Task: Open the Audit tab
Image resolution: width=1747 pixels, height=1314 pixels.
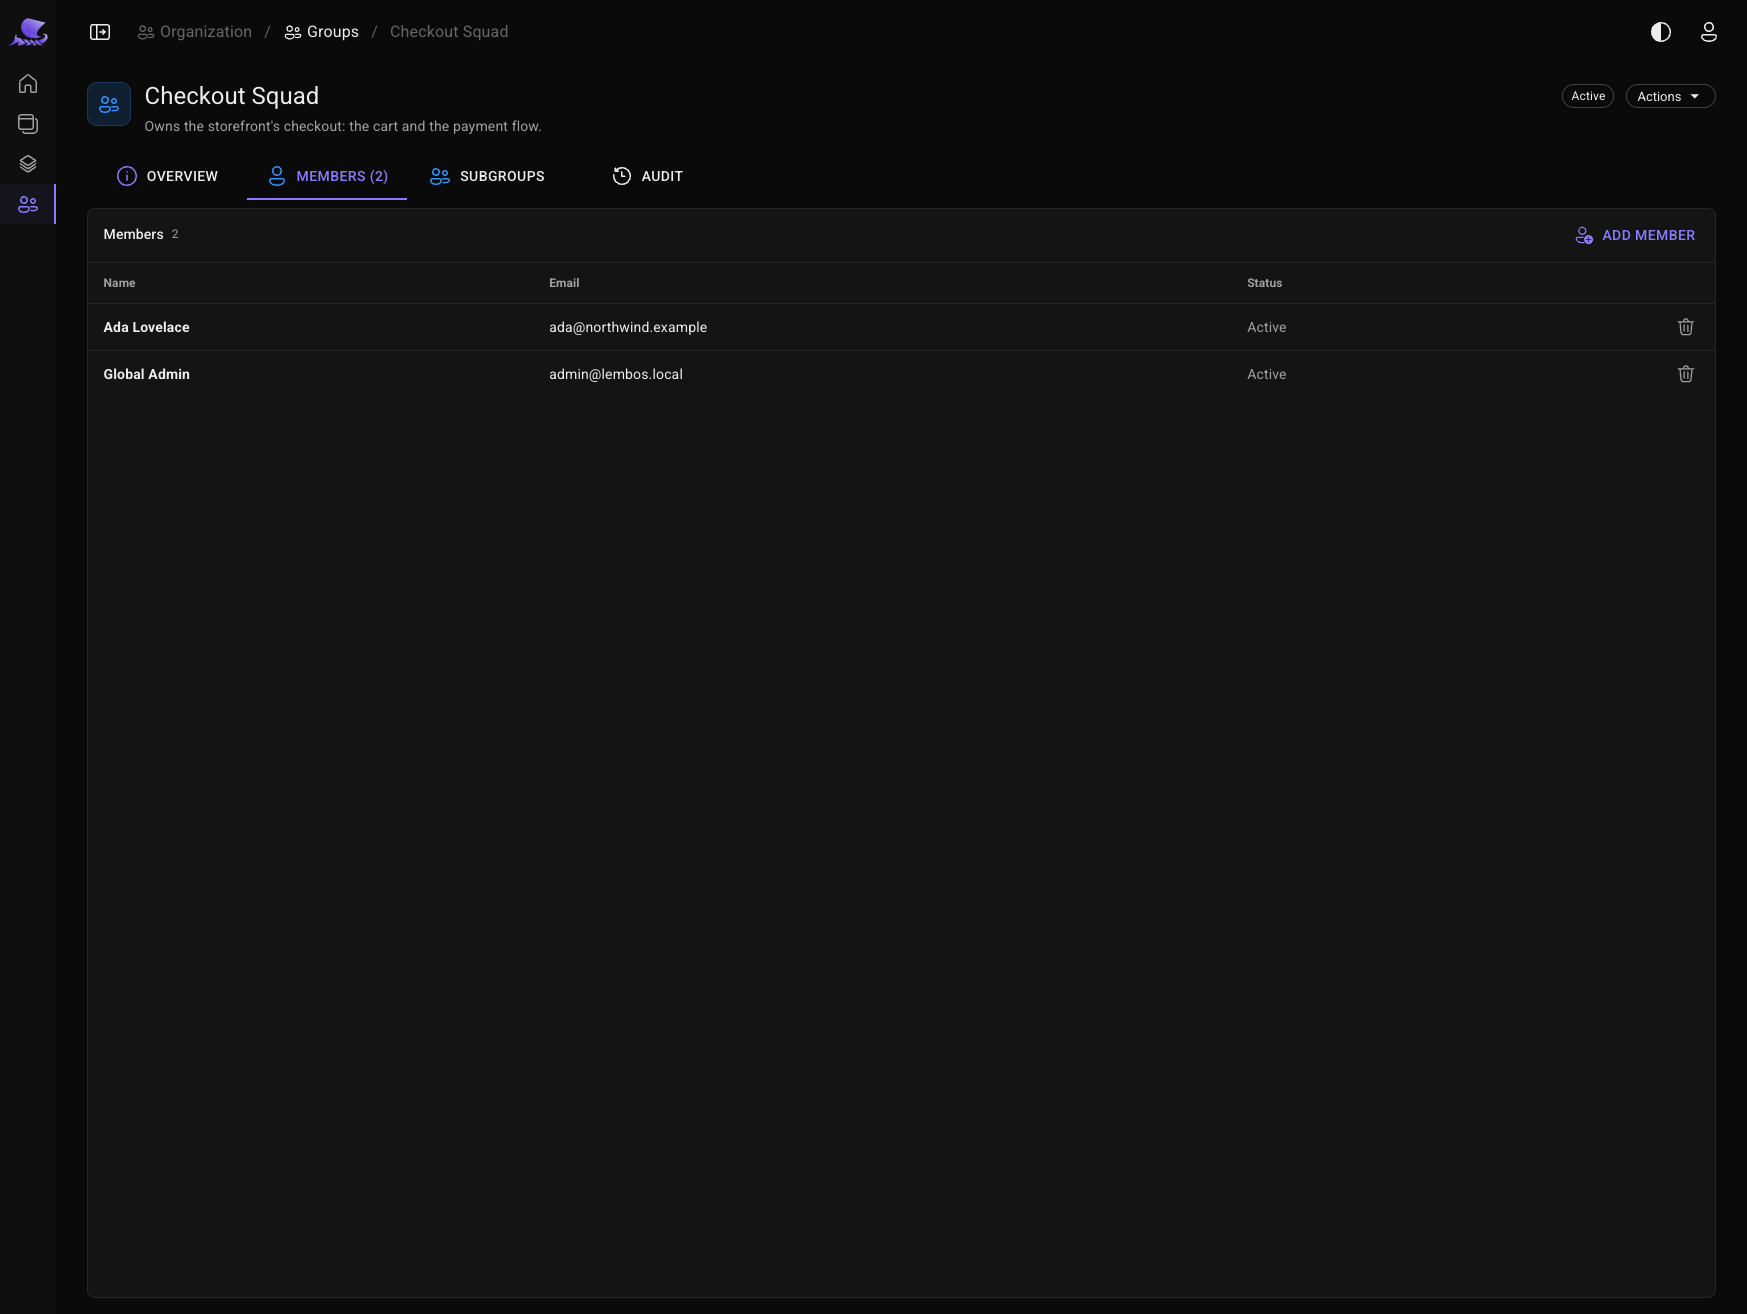Action: click(648, 176)
